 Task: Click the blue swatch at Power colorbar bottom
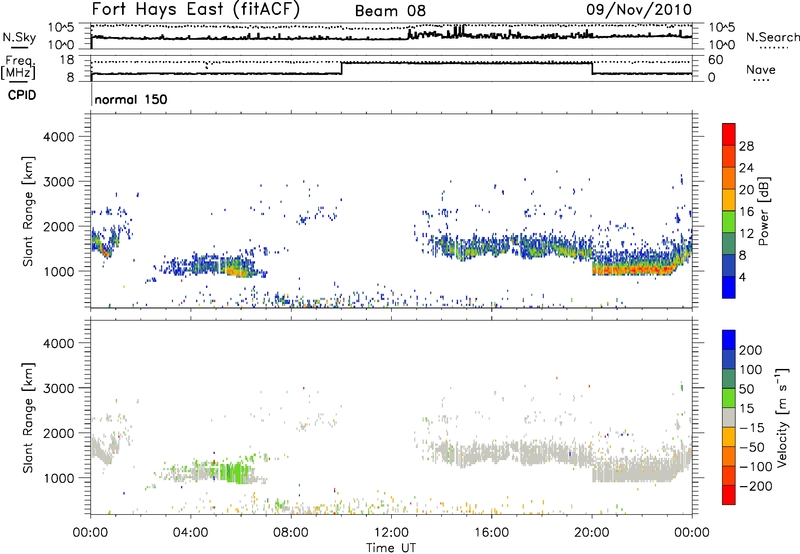729,287
